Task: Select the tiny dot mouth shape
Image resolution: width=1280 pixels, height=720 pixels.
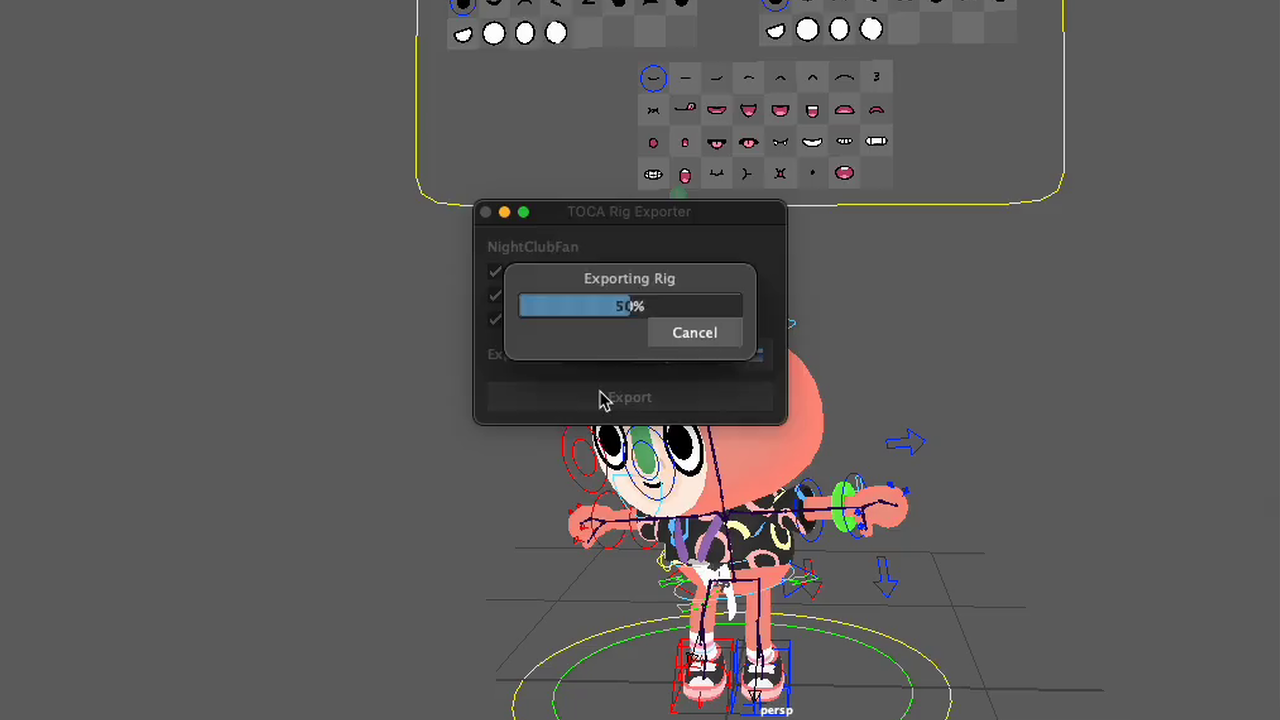Action: click(x=812, y=174)
